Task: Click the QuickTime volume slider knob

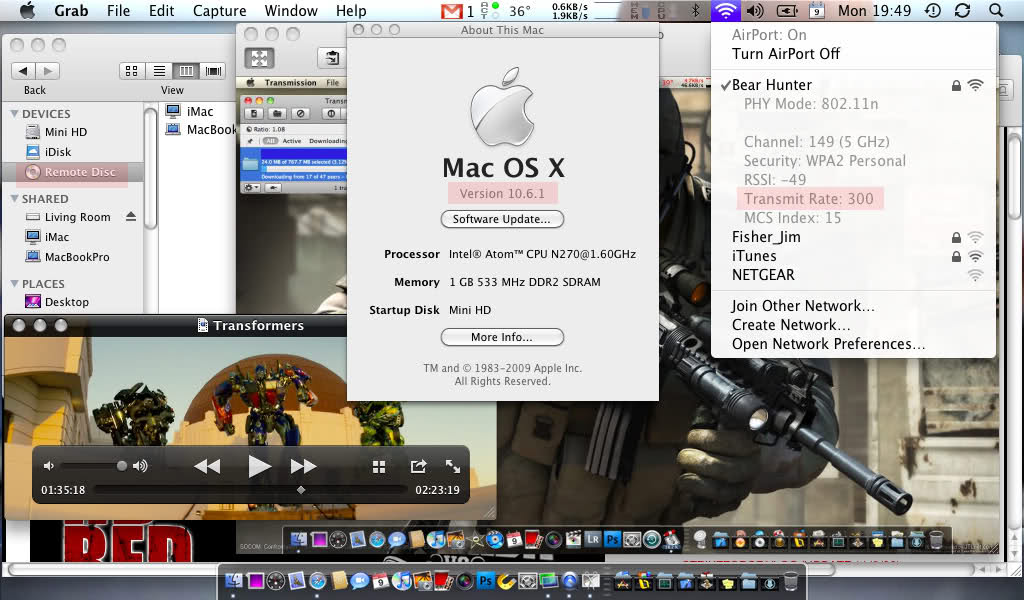Action: point(122,466)
